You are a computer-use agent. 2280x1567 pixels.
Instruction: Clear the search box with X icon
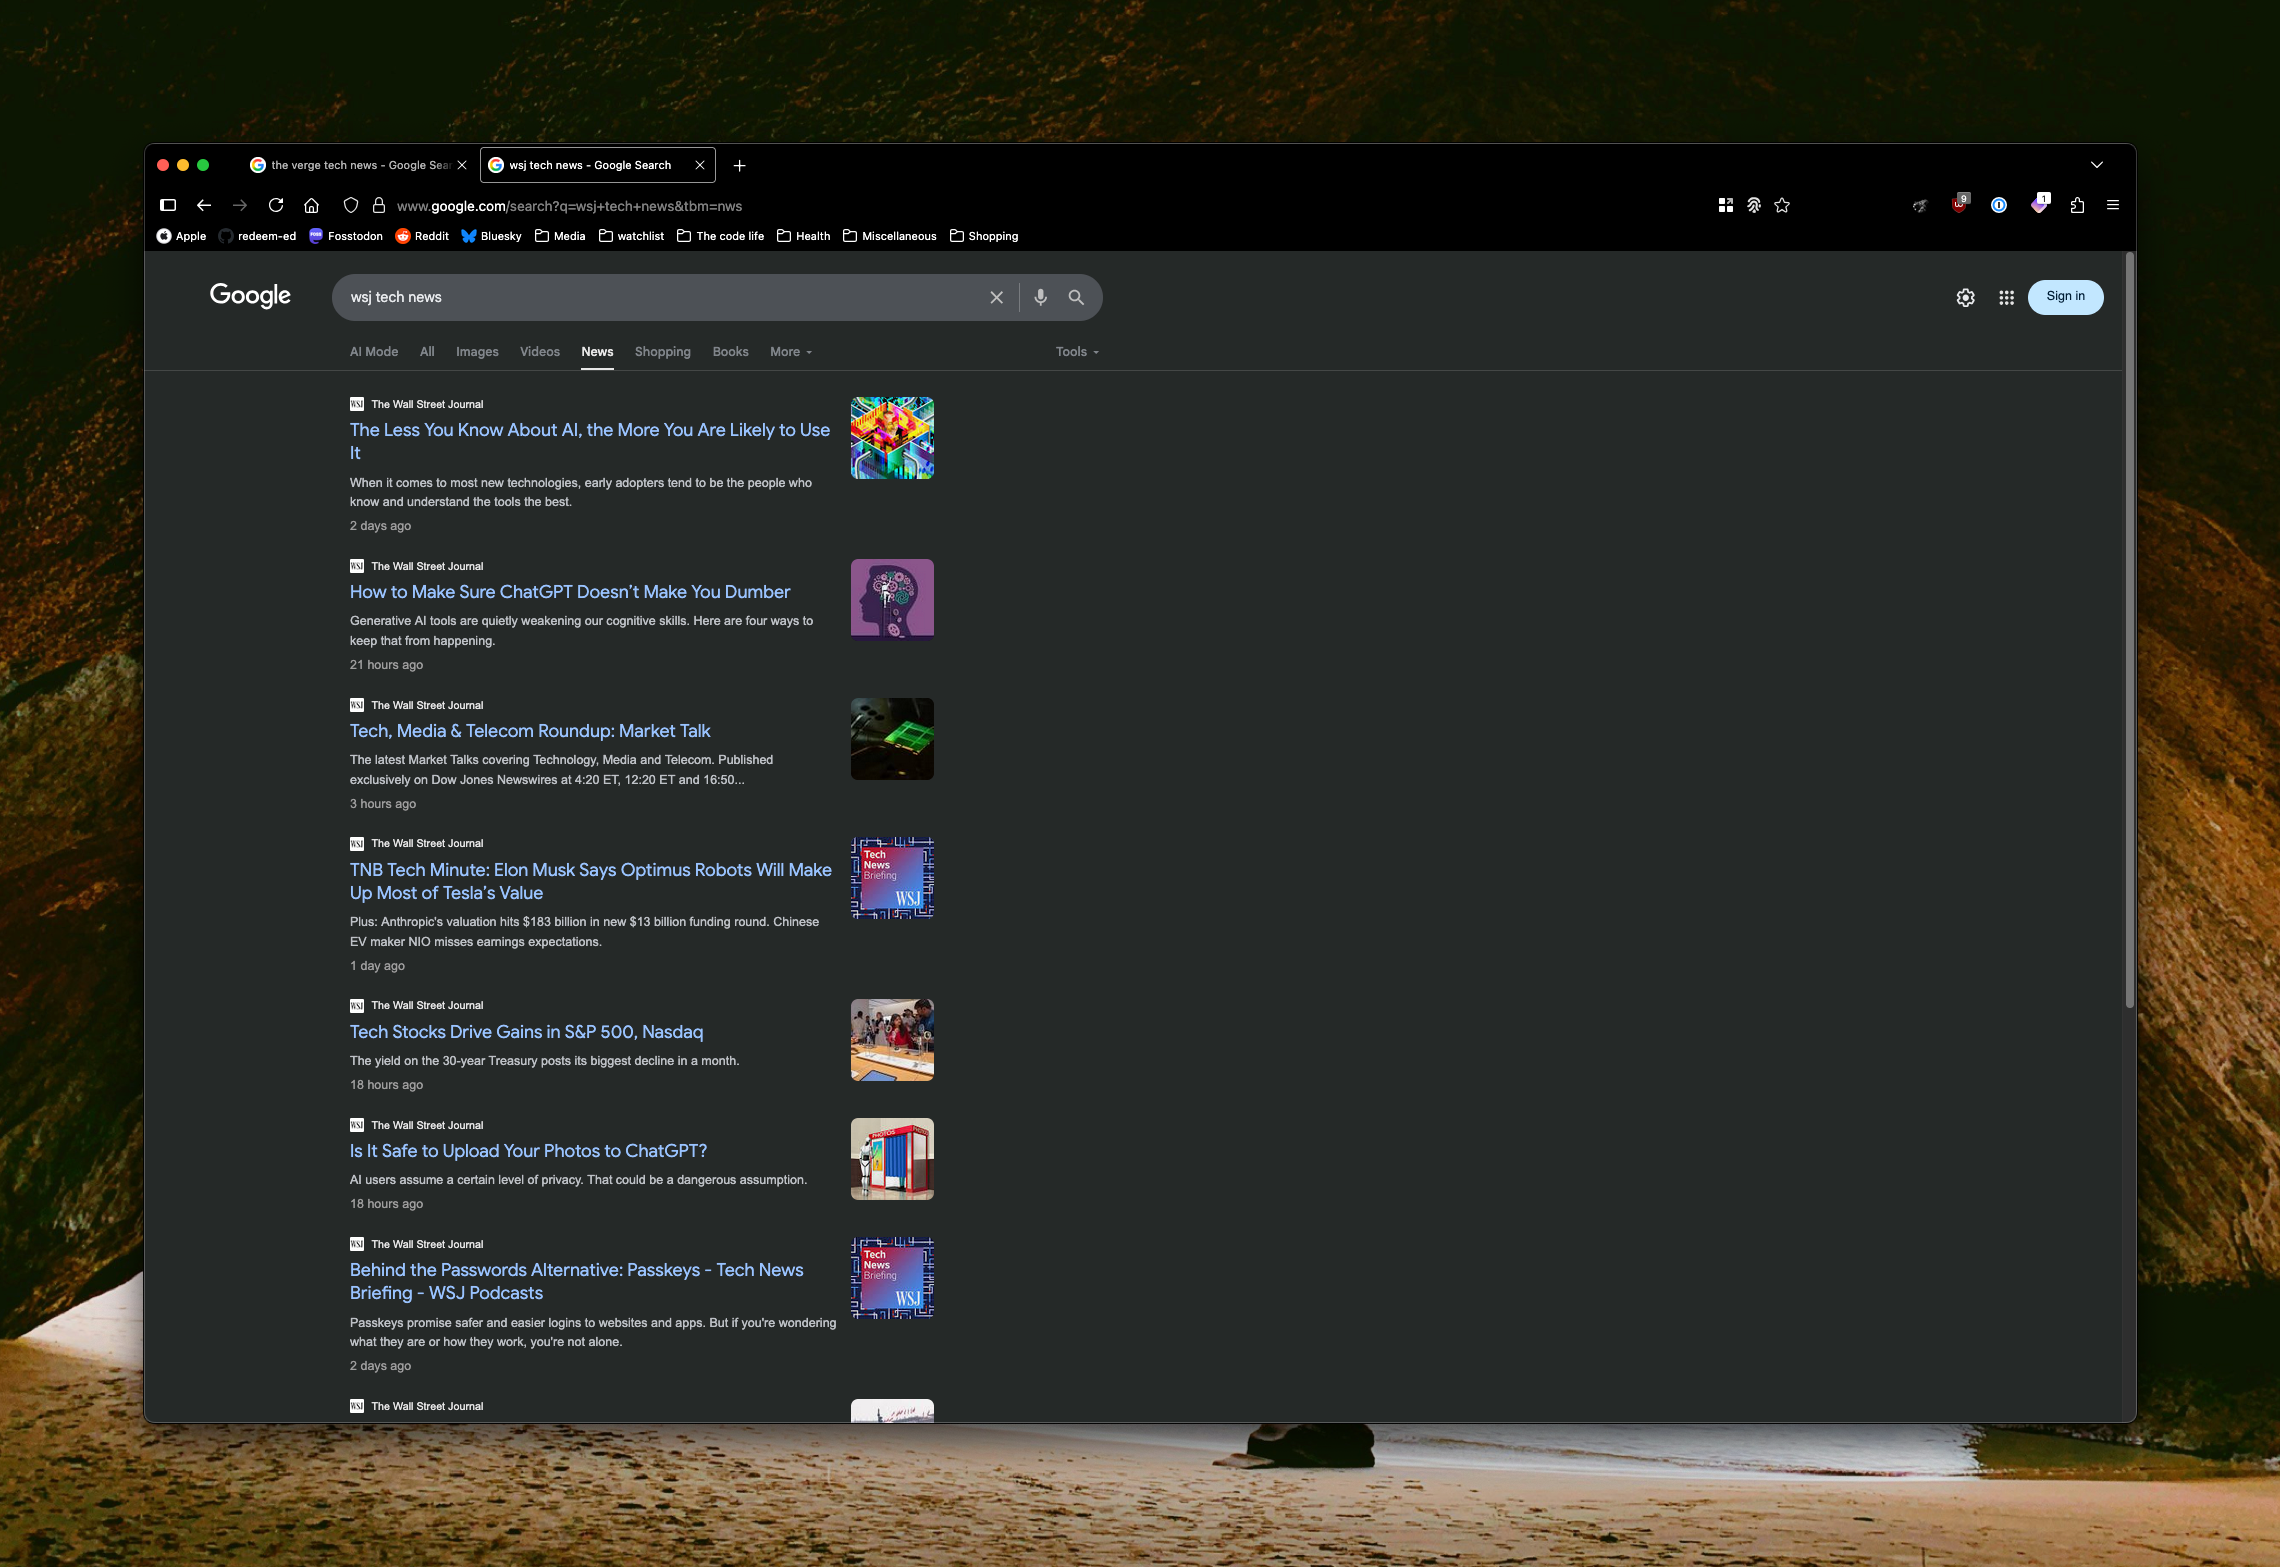[996, 297]
